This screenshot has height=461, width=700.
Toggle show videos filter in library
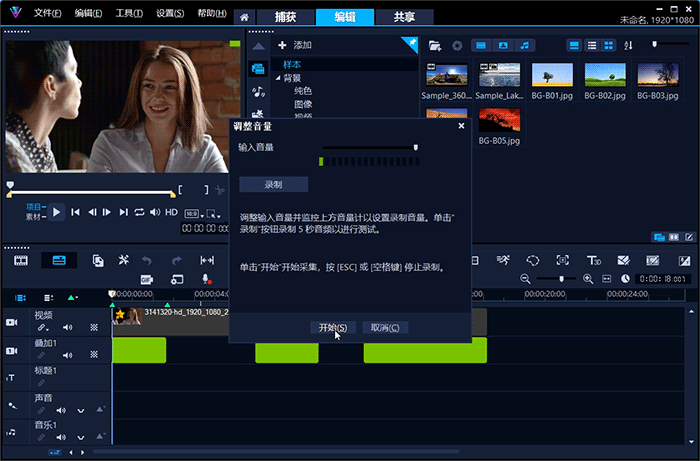(x=481, y=46)
